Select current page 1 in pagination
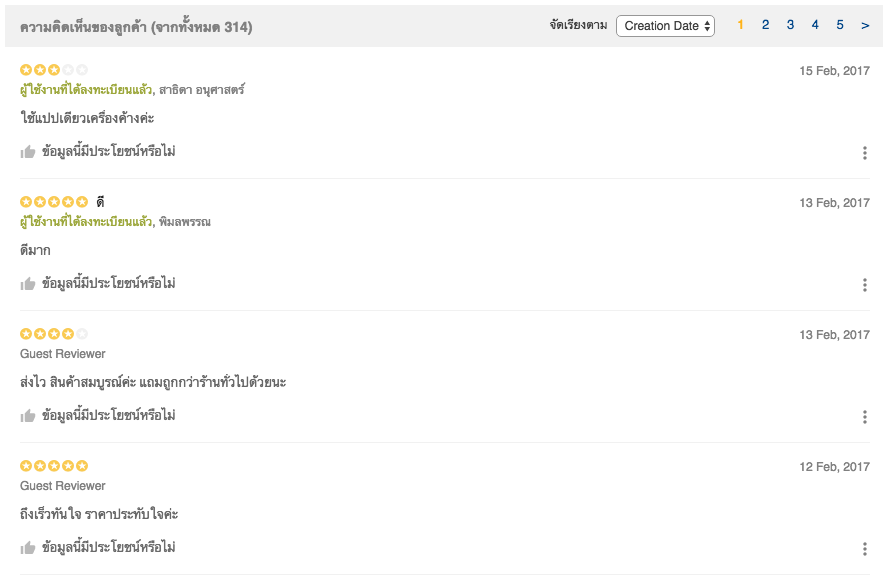Image resolution: width=891 pixels, height=580 pixels. coord(741,25)
